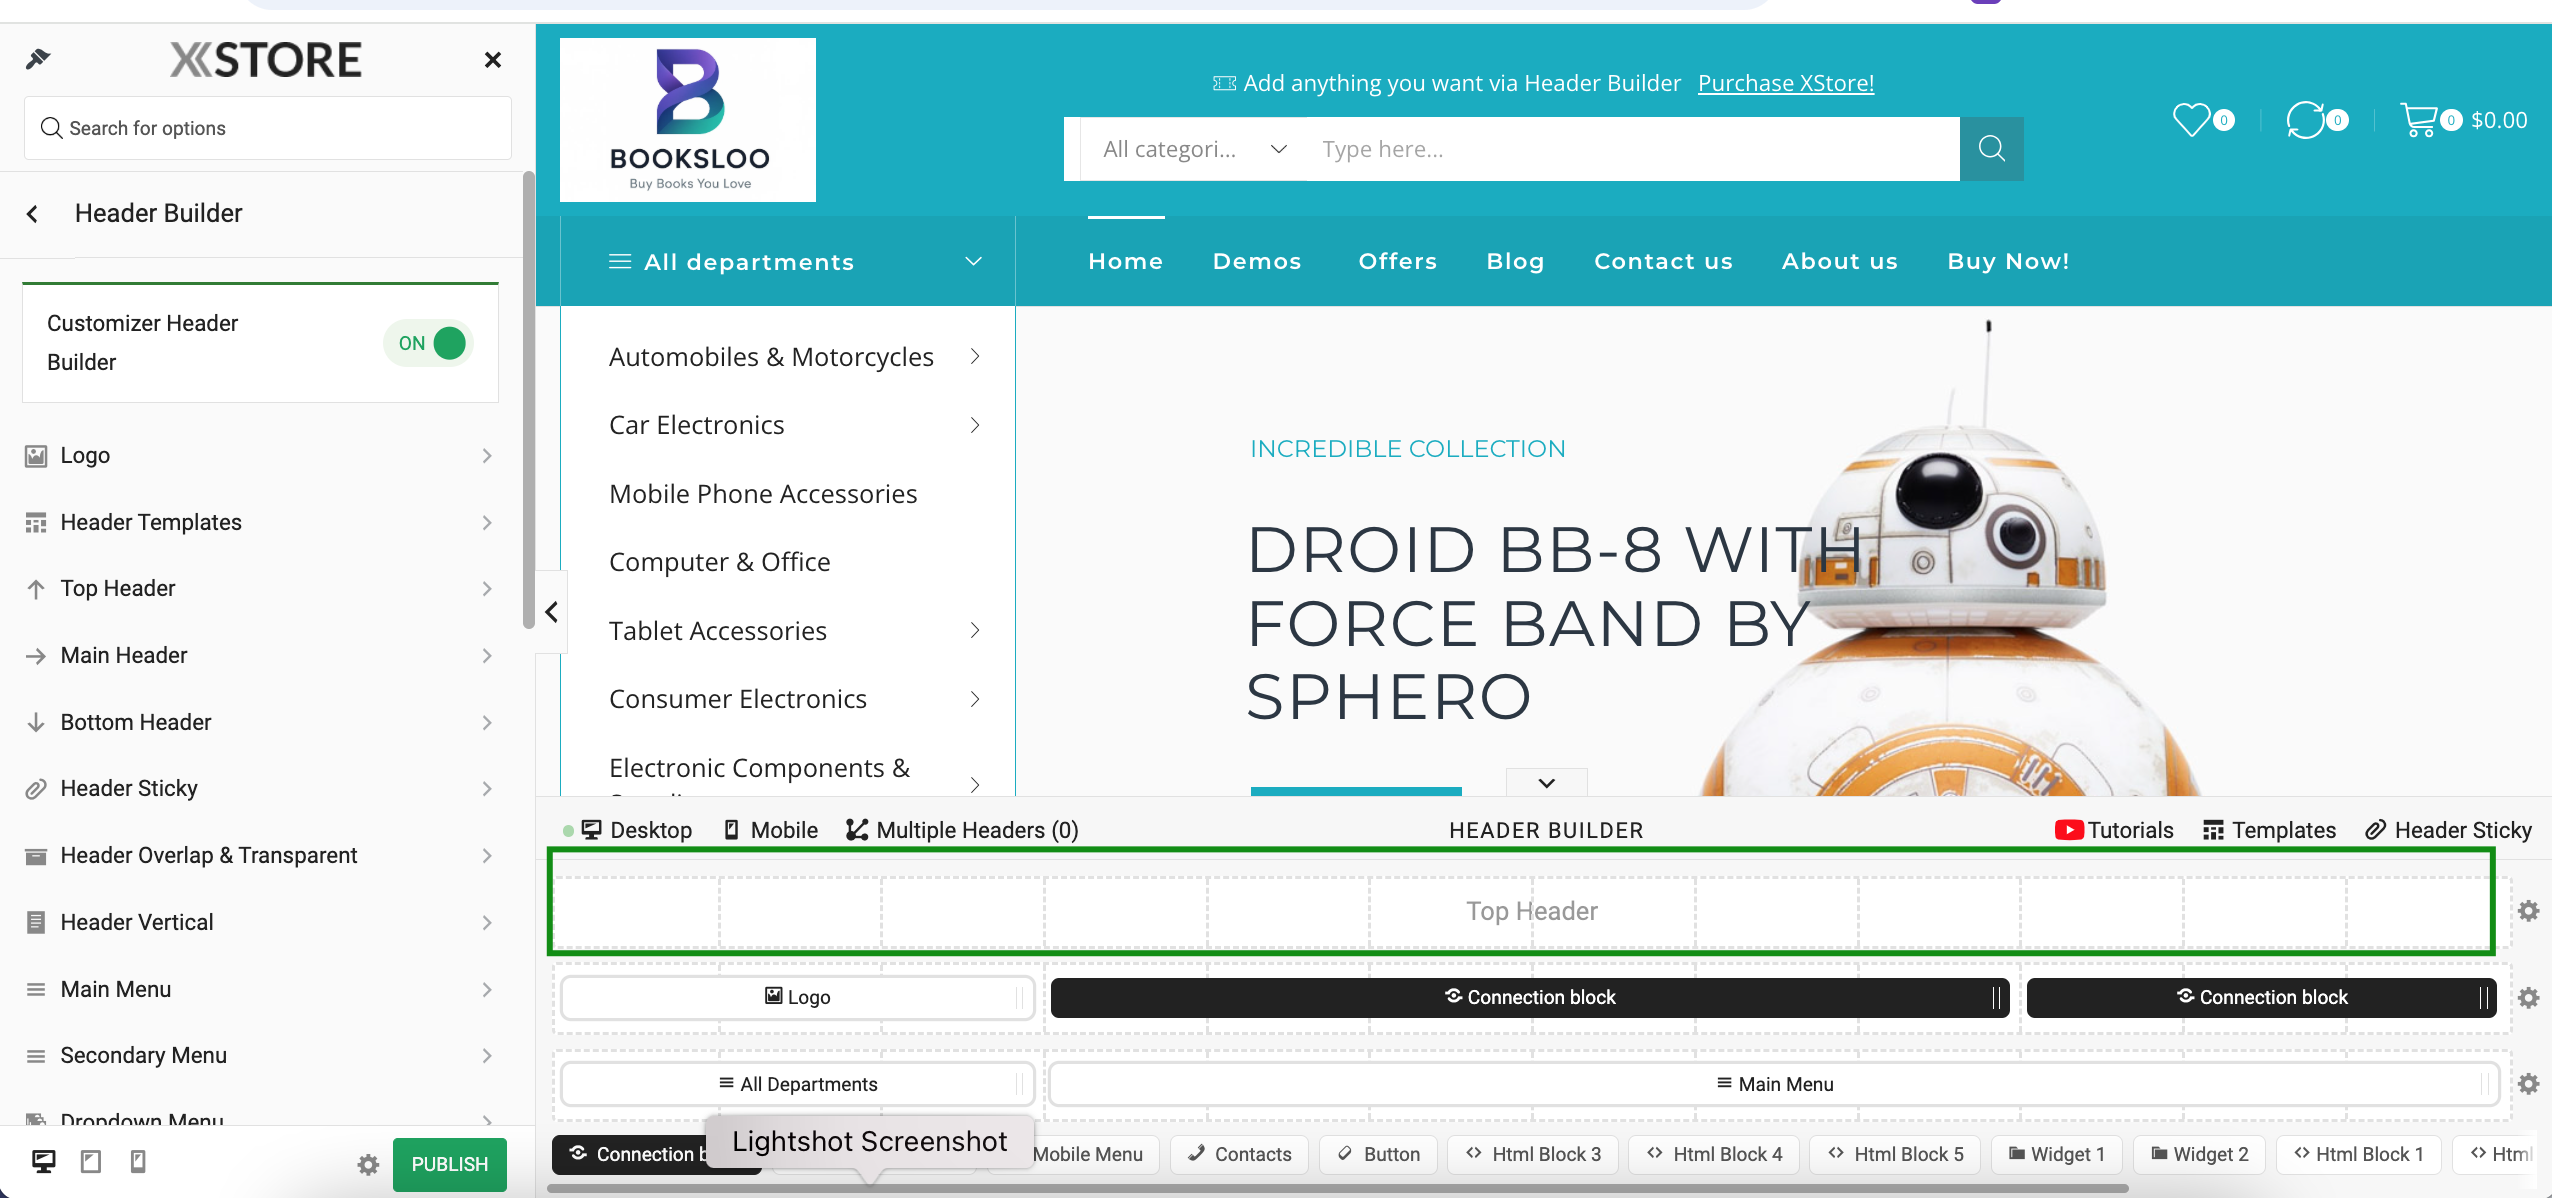Select the Widget 1 element chip

2057,1154
